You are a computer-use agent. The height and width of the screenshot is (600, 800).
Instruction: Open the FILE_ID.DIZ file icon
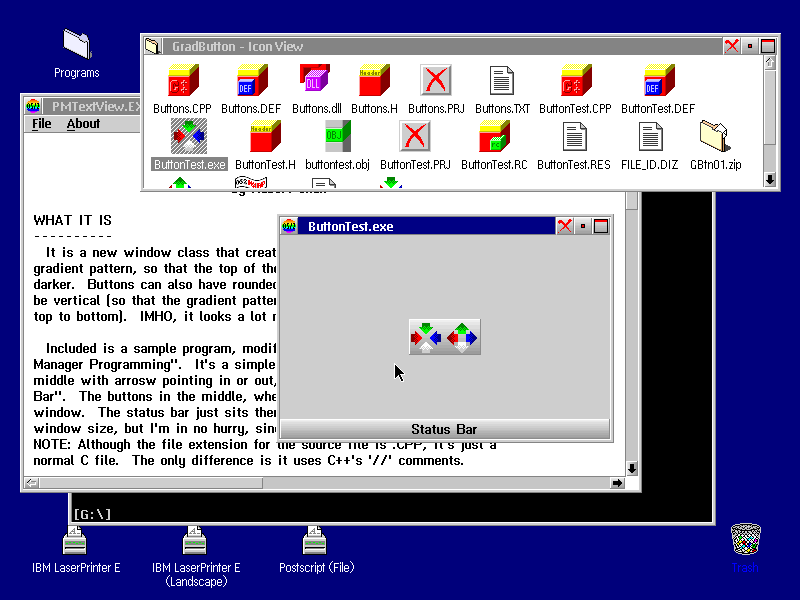(x=651, y=137)
